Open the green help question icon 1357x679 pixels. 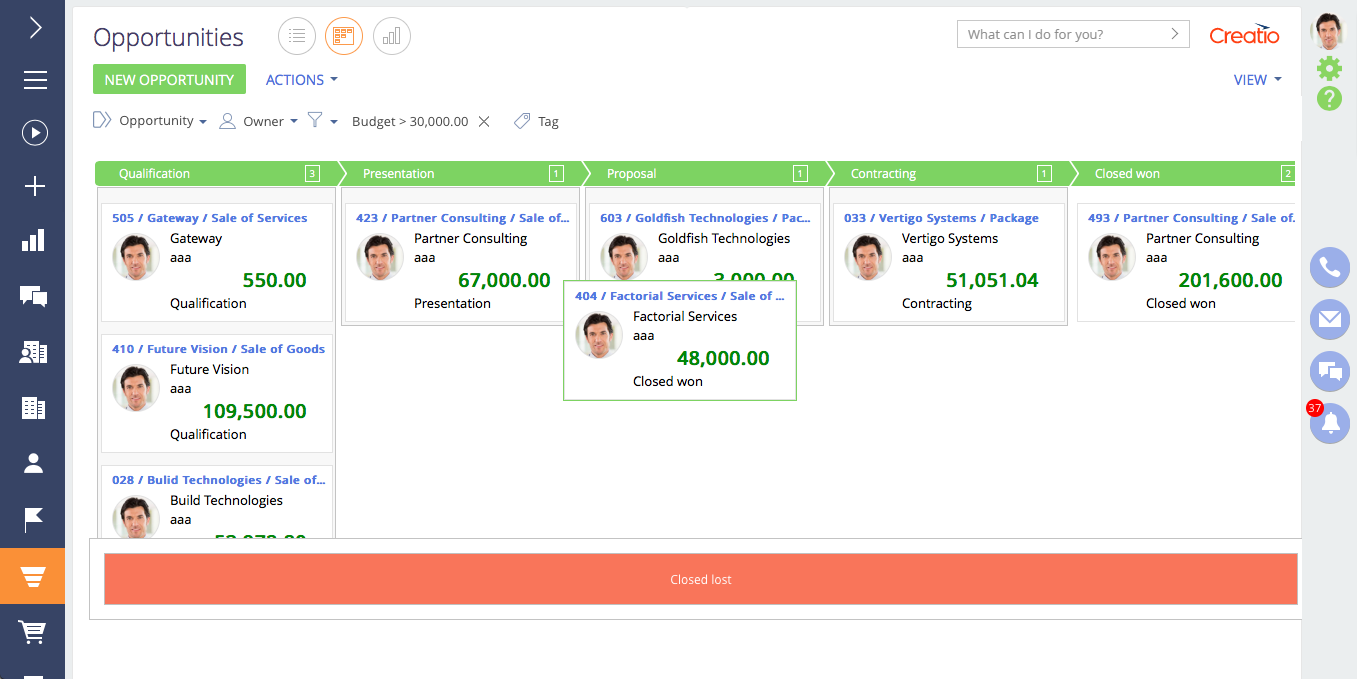[1329, 98]
